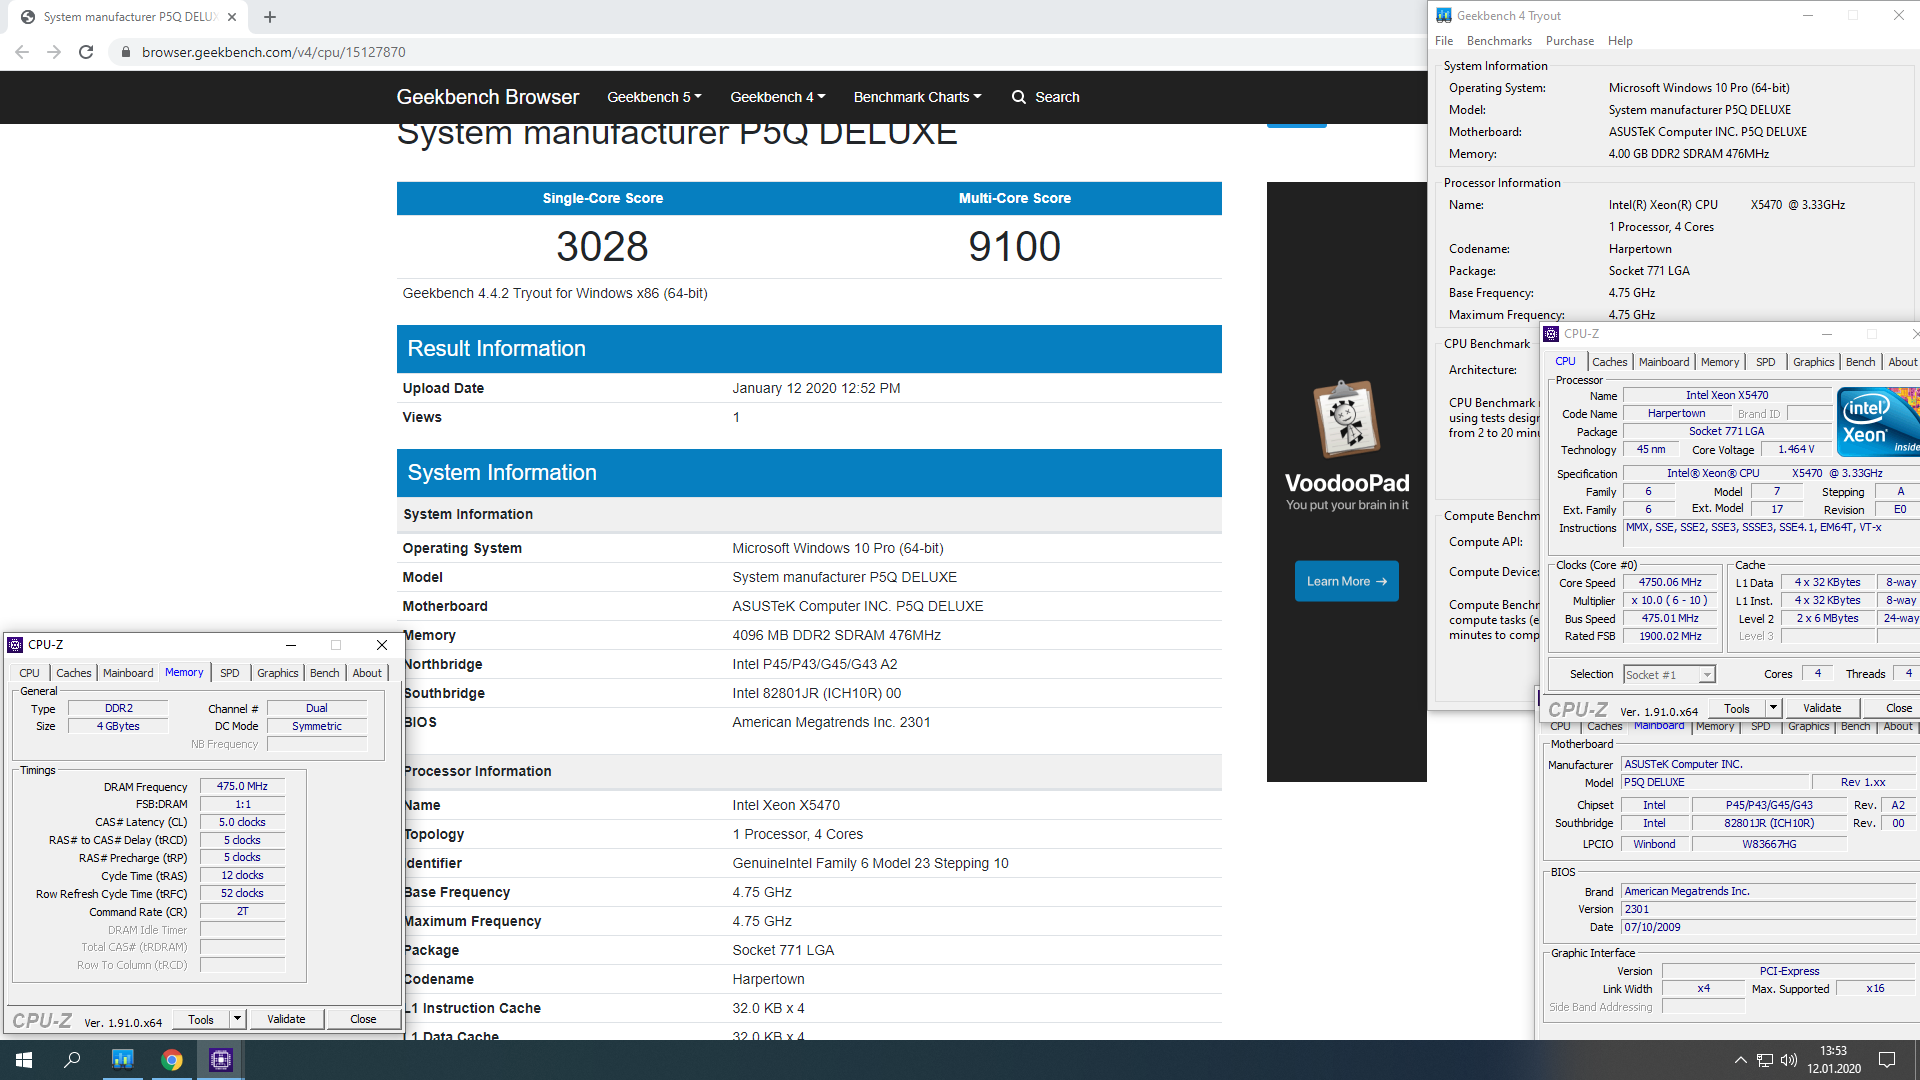The width and height of the screenshot is (1920, 1080).
Task: Open the Purchase menu in Geekbench
Action: pyautogui.click(x=1570, y=41)
